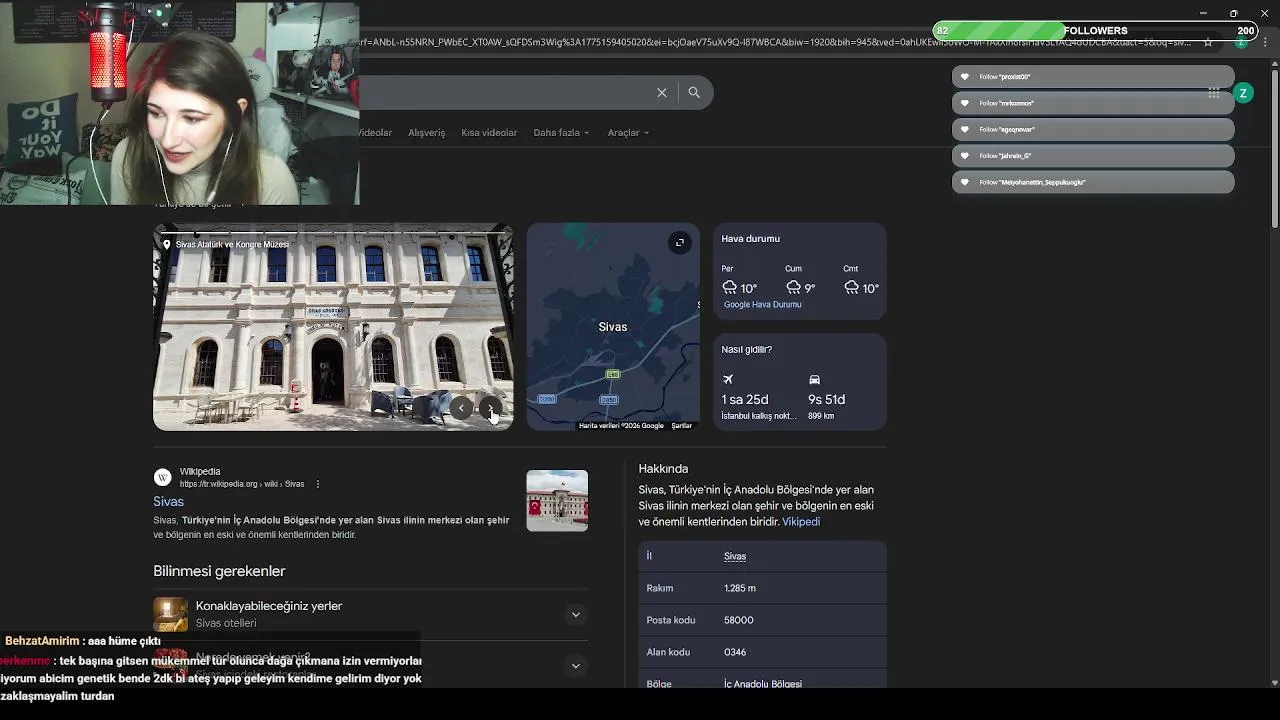Click the location pin on the museum photo
The image size is (1280, 720).
pos(167,244)
